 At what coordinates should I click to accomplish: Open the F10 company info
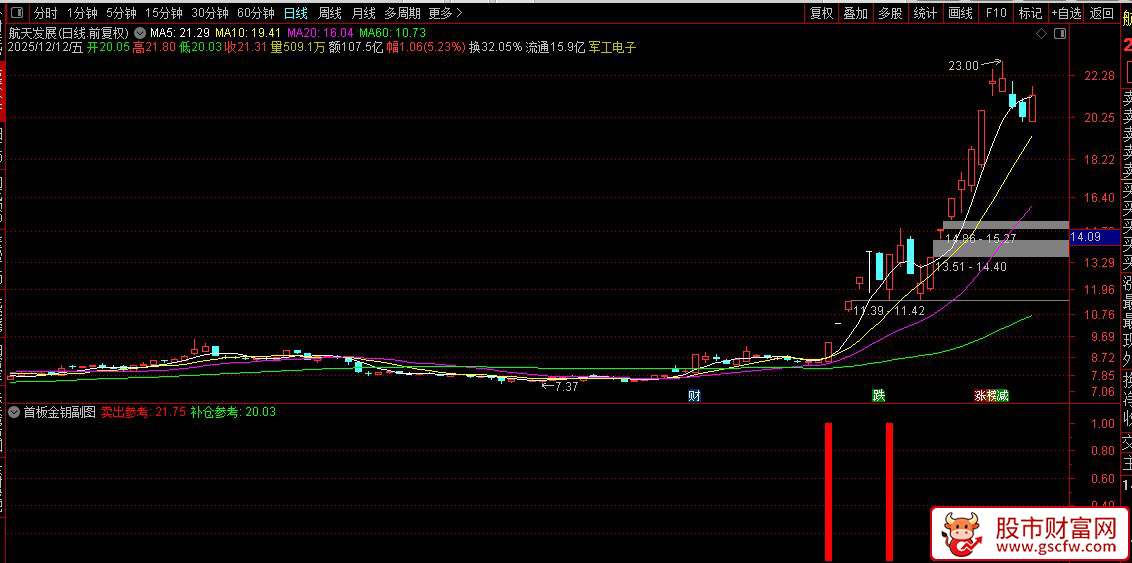point(996,13)
